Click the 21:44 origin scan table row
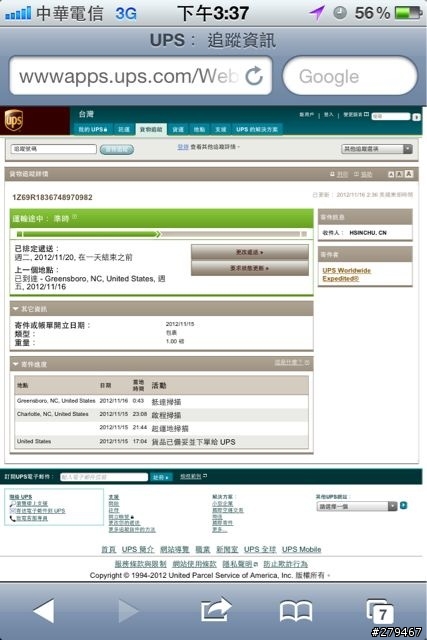This screenshot has width=427, height=640. [x=161, y=428]
